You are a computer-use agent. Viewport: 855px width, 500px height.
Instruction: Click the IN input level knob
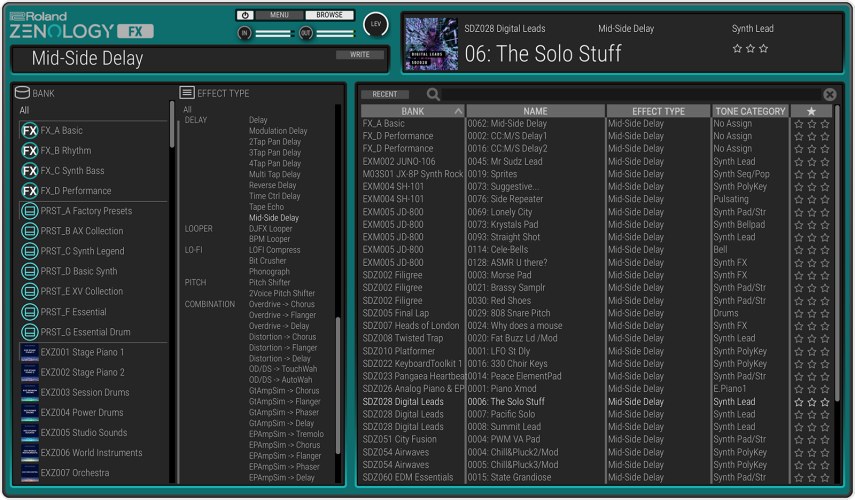pos(245,33)
